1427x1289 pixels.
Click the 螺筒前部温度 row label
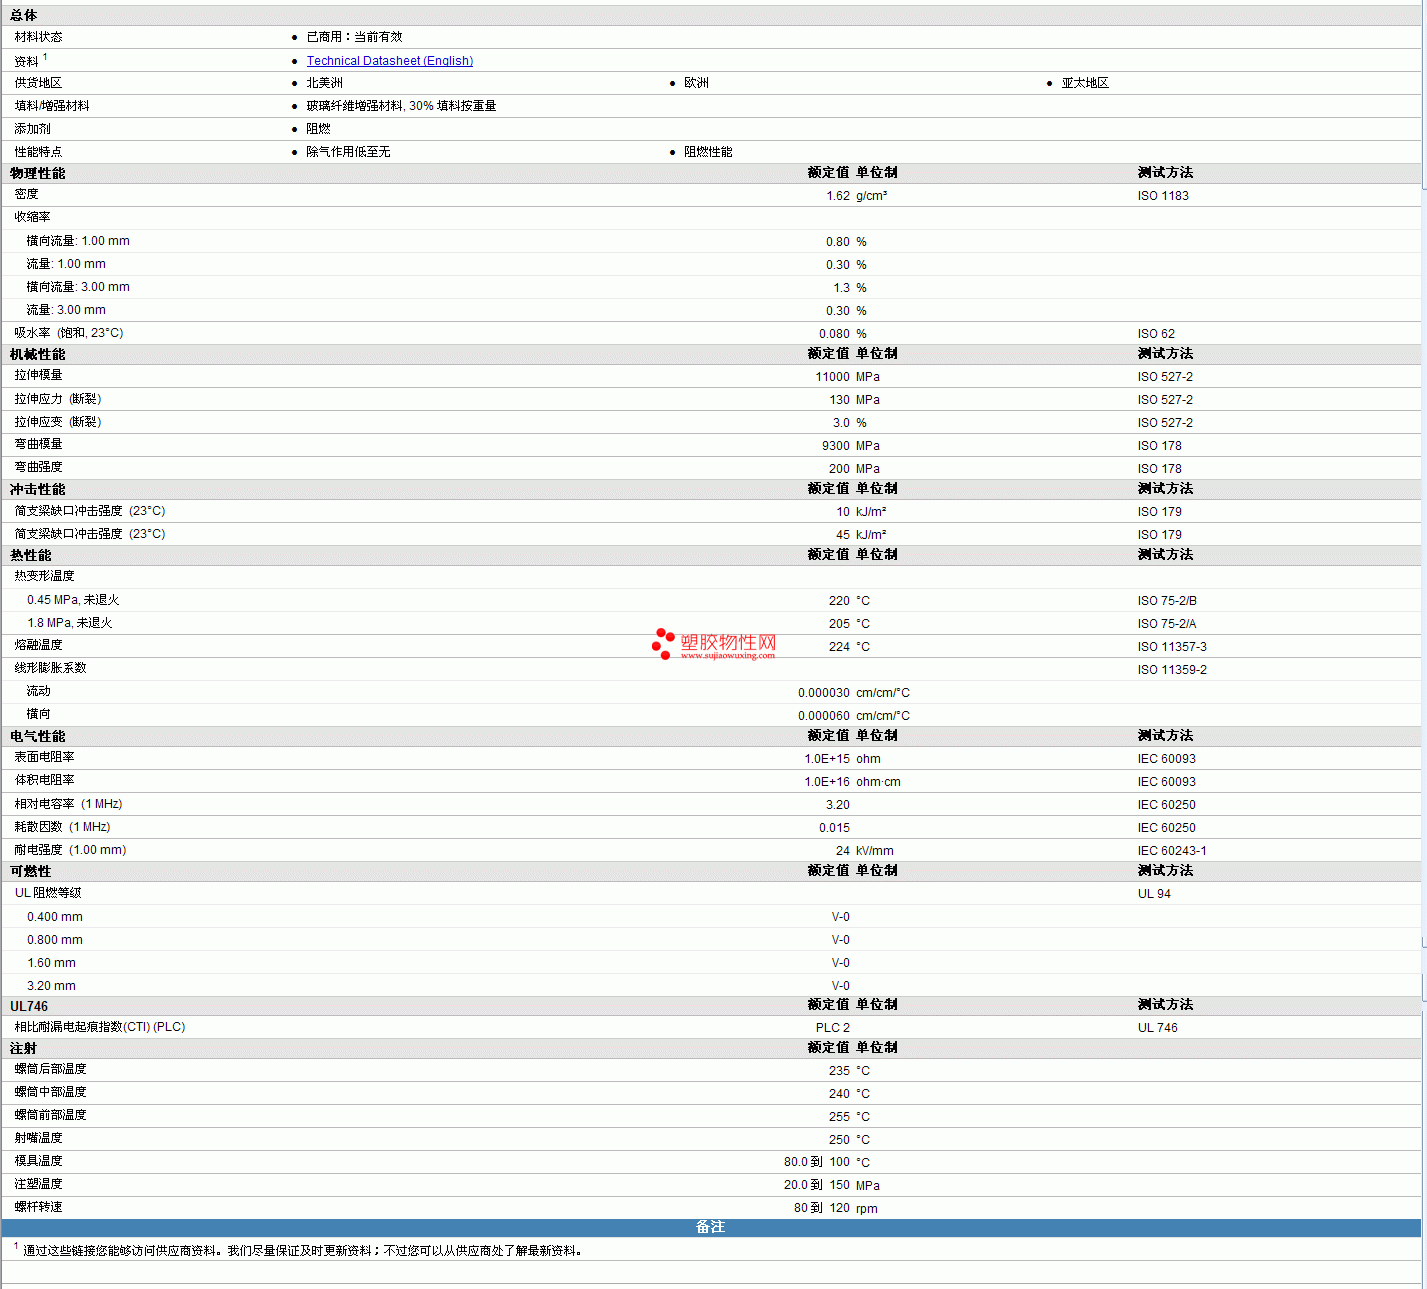point(50,1115)
